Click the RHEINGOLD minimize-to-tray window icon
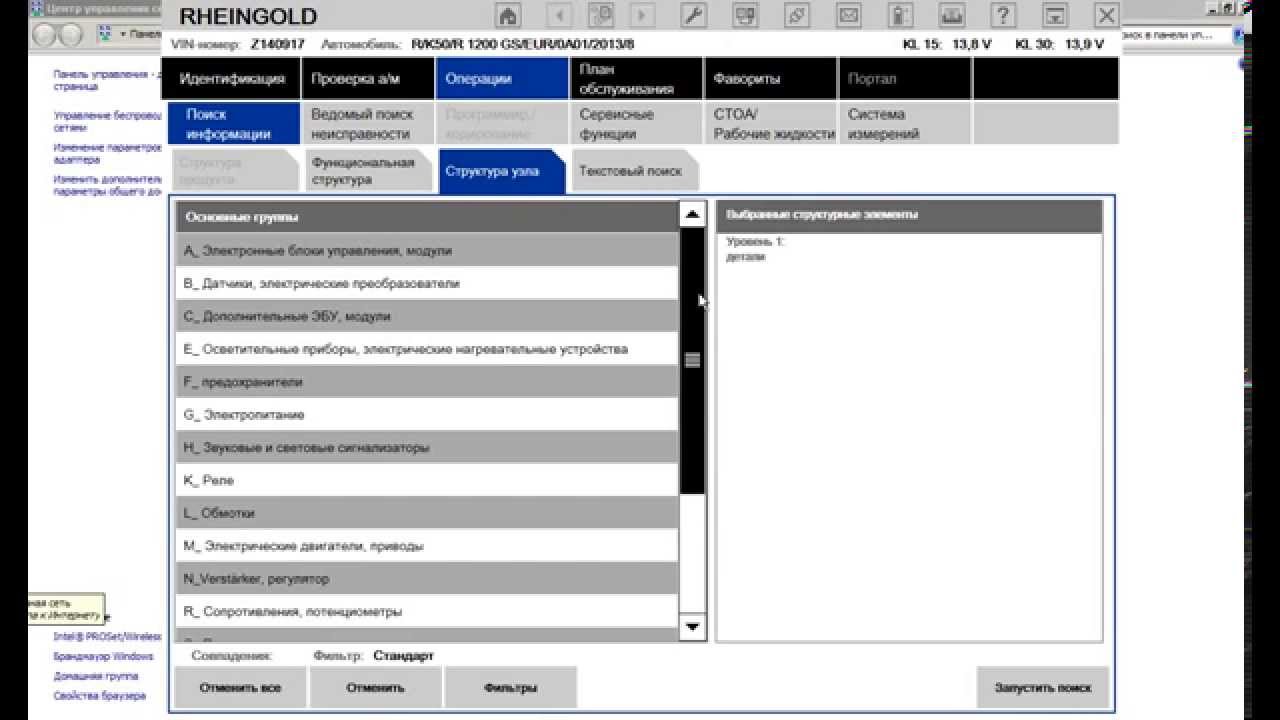The height and width of the screenshot is (720, 1280). coord(1055,15)
